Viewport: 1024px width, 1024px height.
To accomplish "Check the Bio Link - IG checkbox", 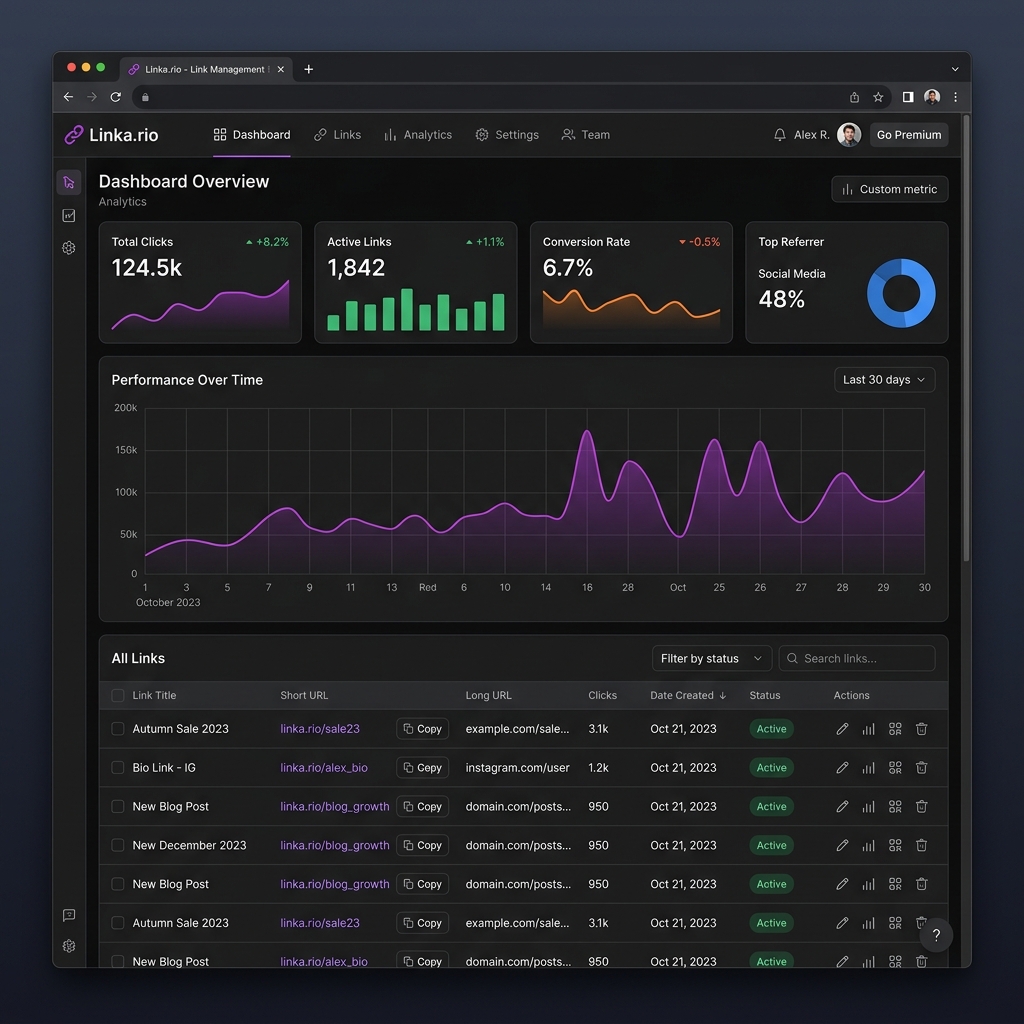I will point(118,767).
